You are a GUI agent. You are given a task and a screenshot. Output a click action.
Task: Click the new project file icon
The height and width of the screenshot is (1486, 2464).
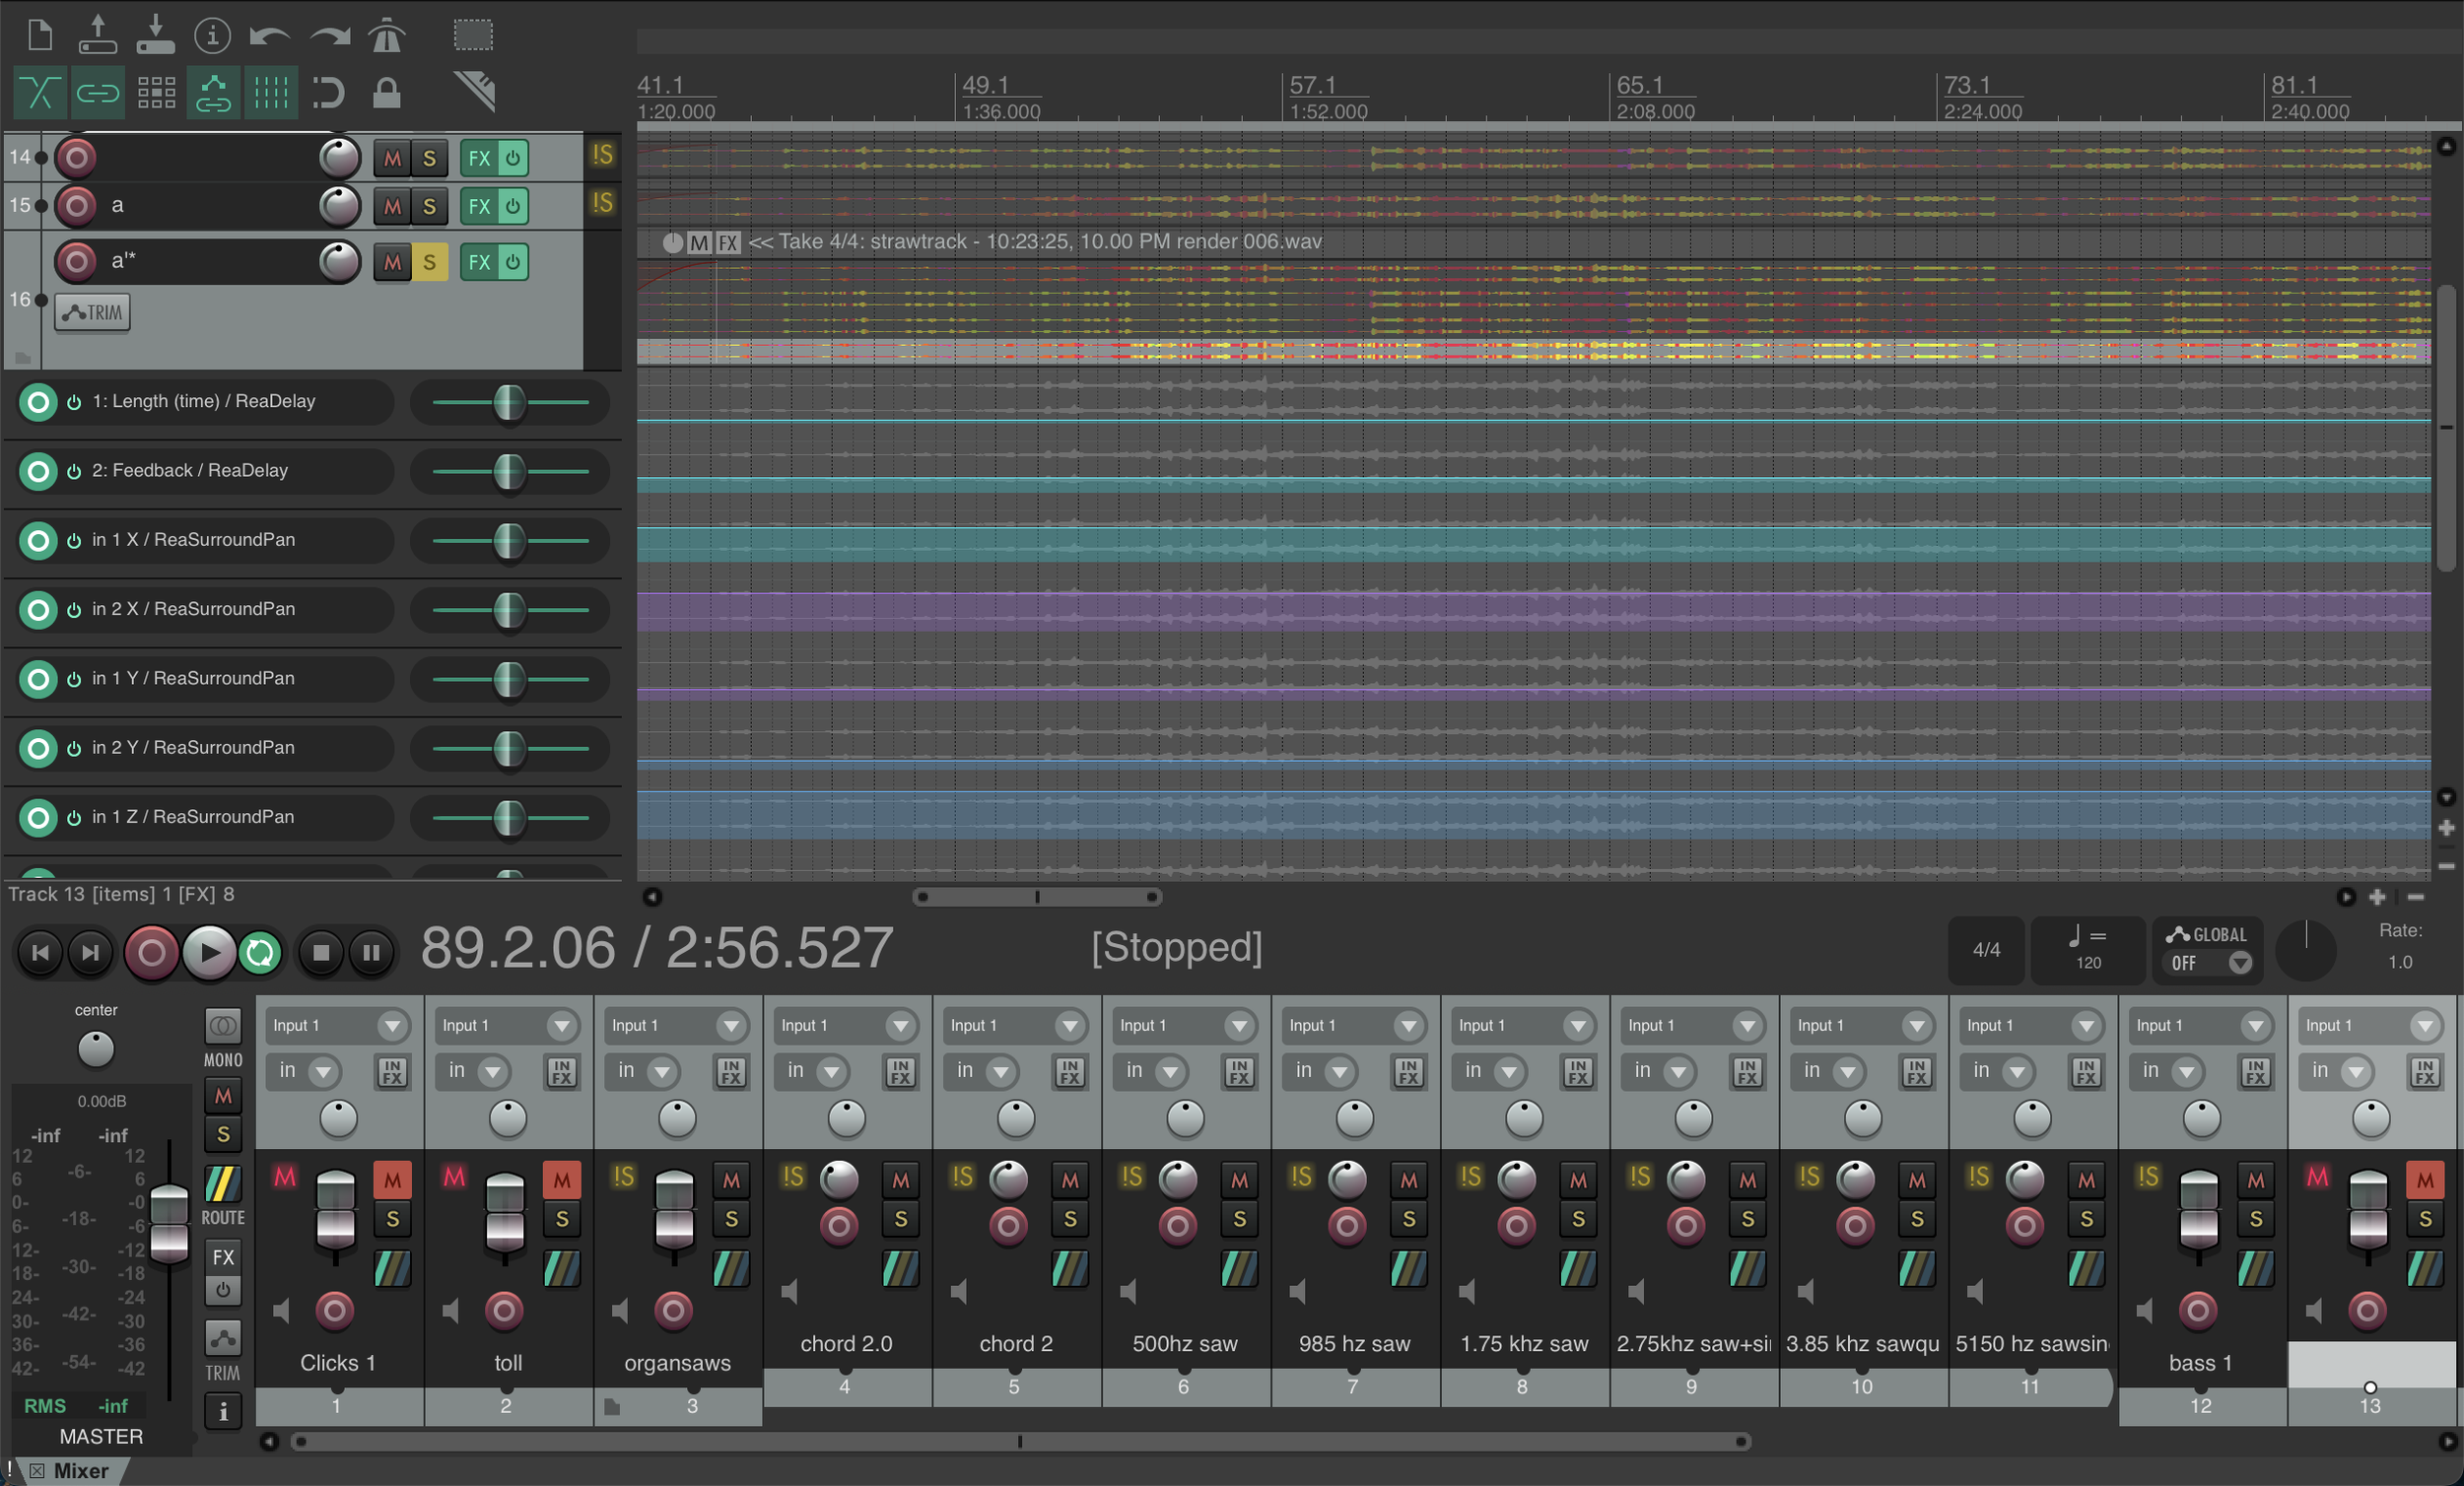click(x=40, y=36)
